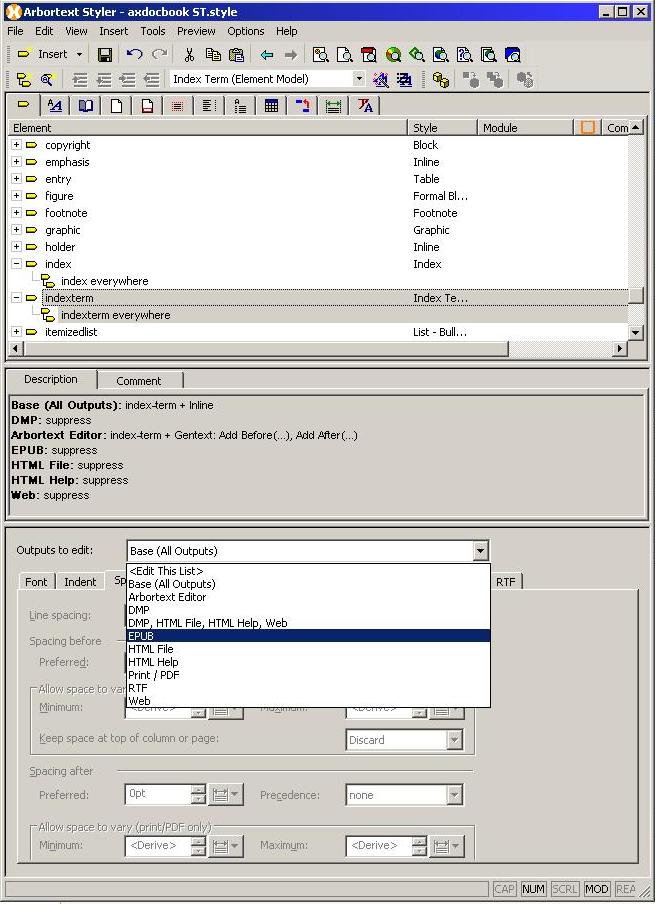Open the Tools menu
Screen dimensions: 655x904
[153, 31]
